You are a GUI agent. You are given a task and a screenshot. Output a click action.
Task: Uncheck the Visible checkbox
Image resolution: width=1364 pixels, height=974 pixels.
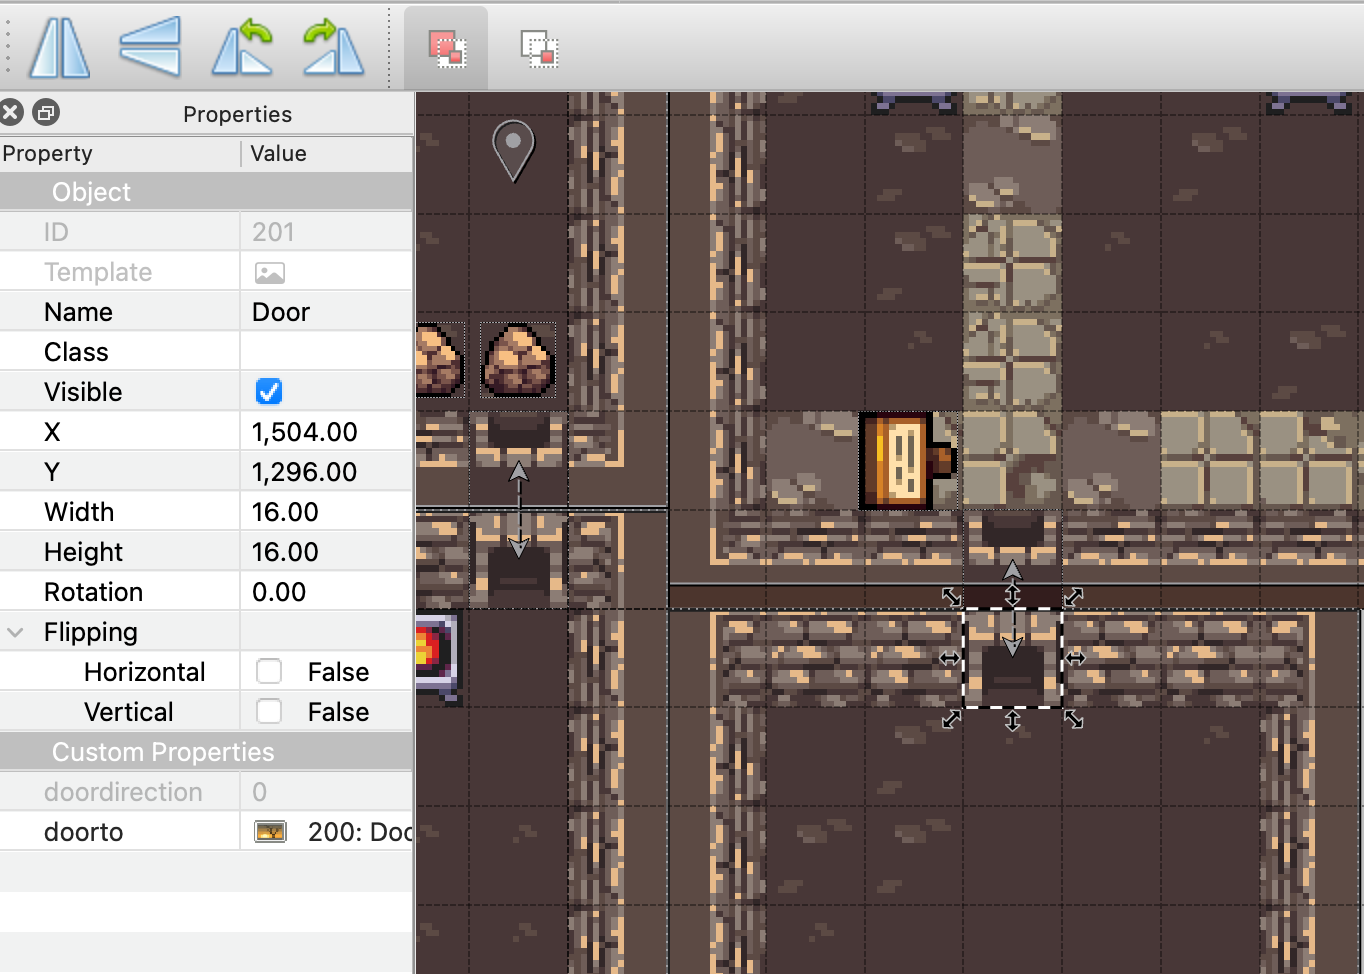[269, 392]
